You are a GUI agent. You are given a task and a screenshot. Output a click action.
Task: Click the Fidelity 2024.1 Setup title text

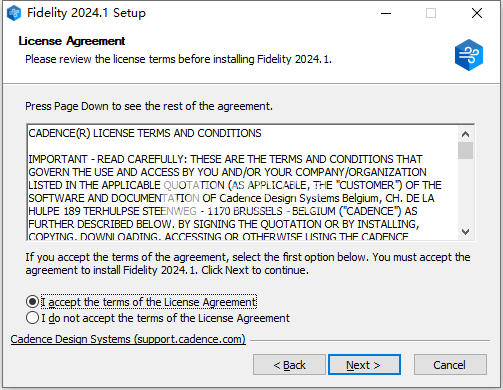(x=86, y=13)
